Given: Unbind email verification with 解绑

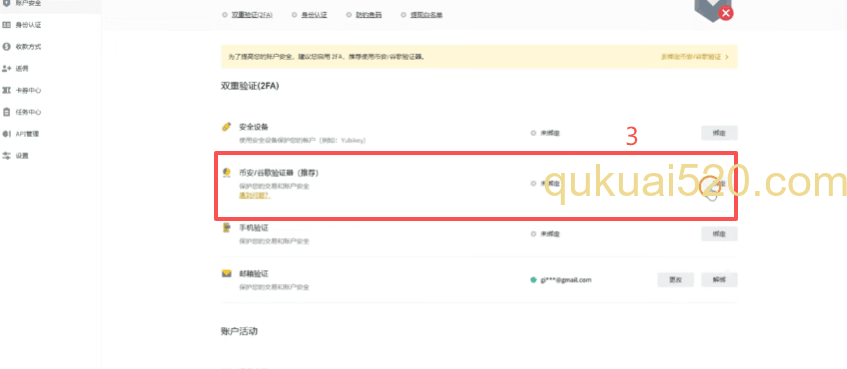Looking at the screenshot, I should click(719, 280).
